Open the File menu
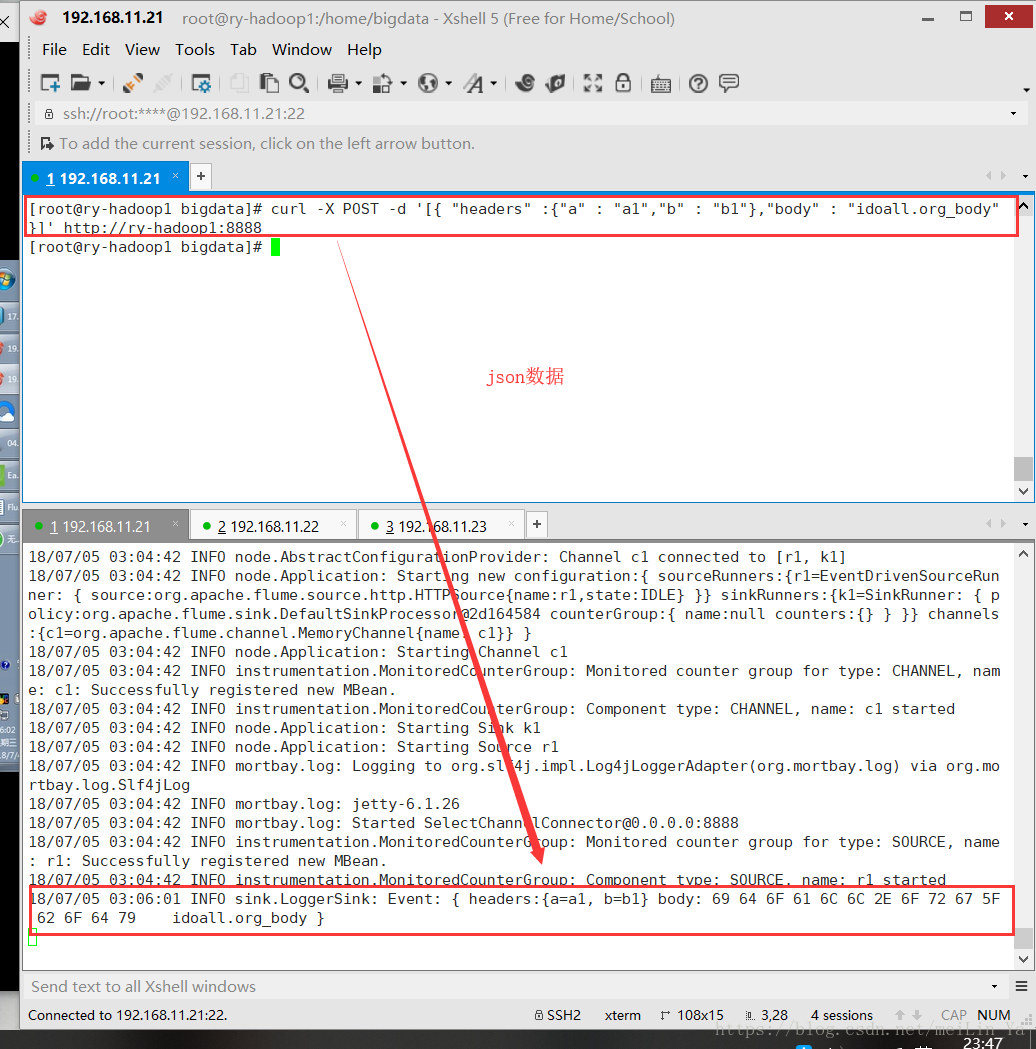The image size is (1036, 1049). [54, 50]
